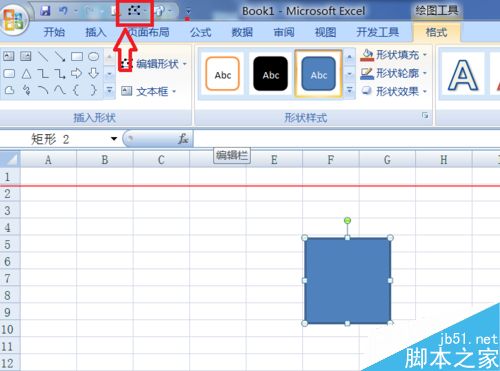Apply the blue outline WordArt A style
Viewport: 500px width, 371px height.
[463, 76]
